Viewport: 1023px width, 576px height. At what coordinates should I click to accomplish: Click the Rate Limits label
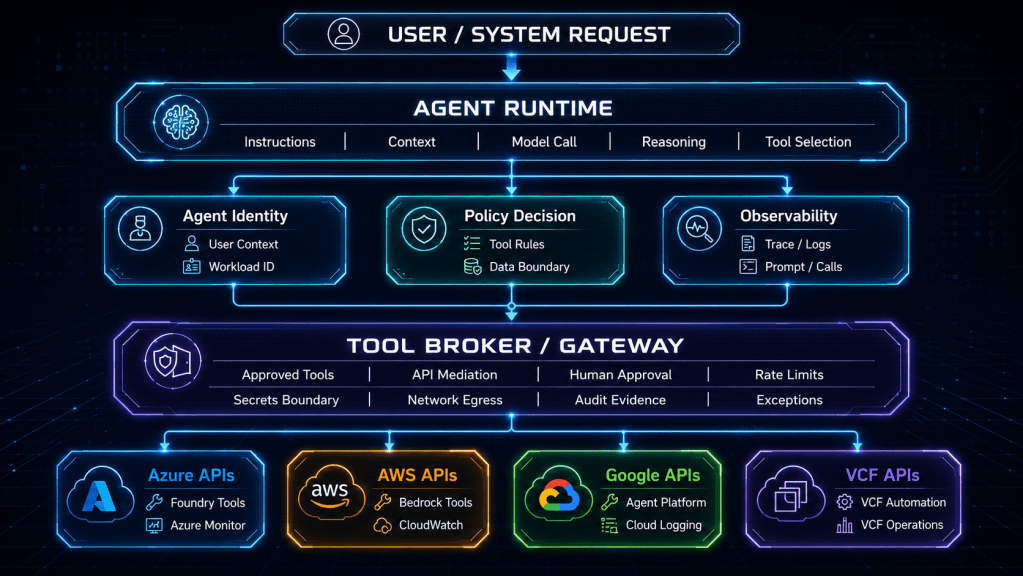pos(789,374)
